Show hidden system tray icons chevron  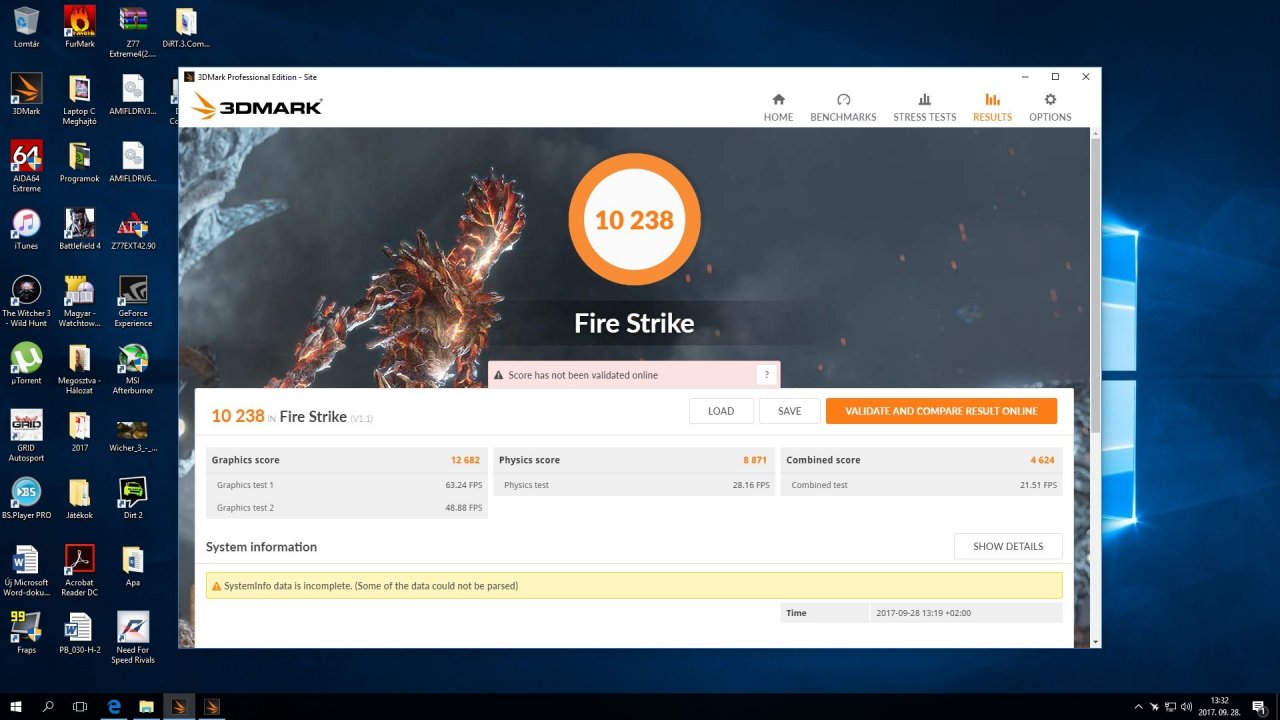1138,706
